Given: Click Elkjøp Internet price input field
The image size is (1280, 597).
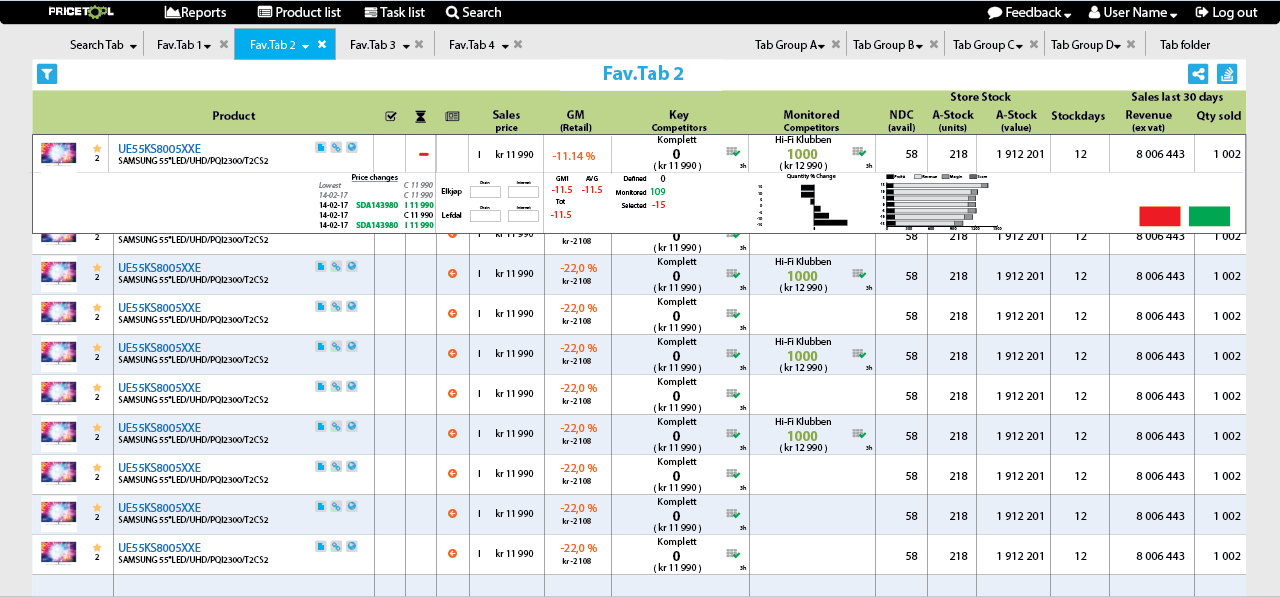Looking at the screenshot, I should click(x=523, y=191).
